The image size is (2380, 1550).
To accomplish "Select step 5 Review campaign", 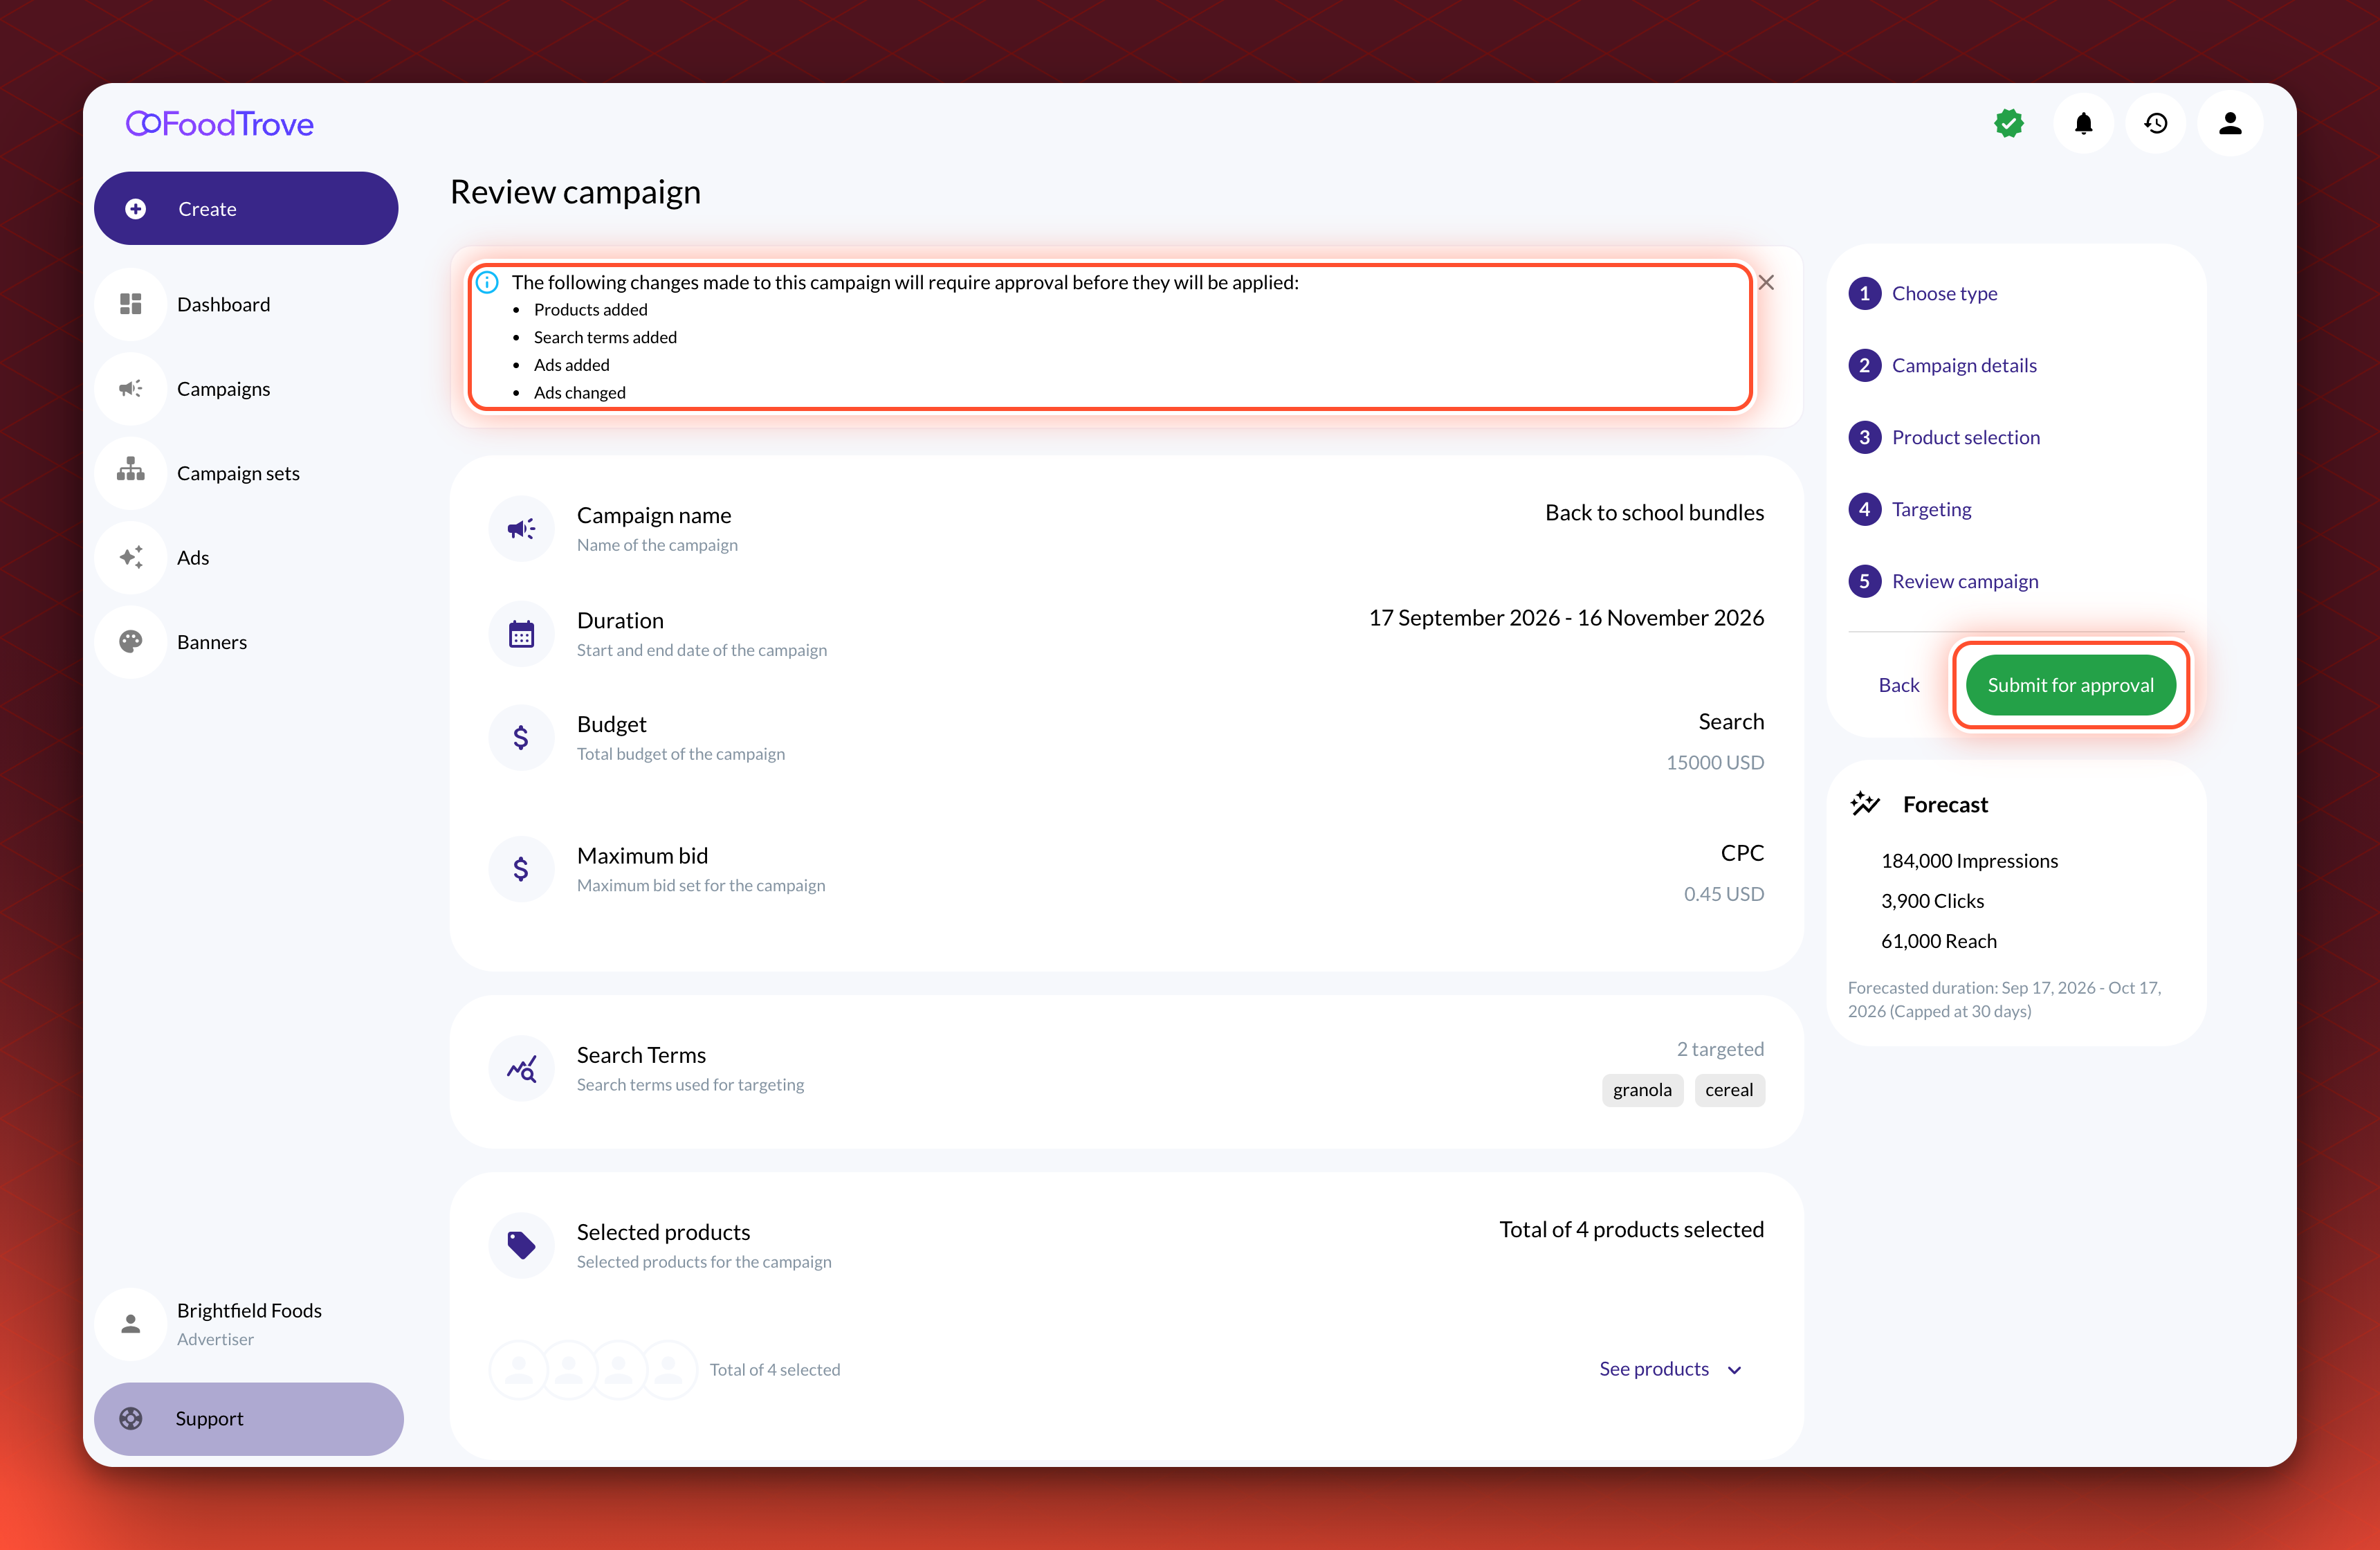I will [1943, 582].
